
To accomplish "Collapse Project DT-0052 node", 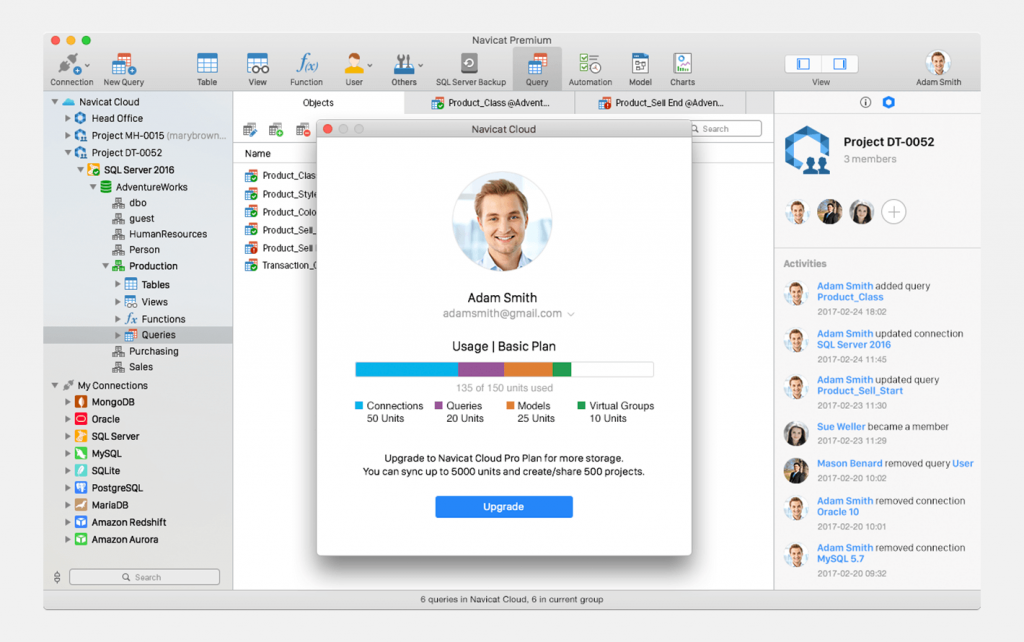I will 67,152.
